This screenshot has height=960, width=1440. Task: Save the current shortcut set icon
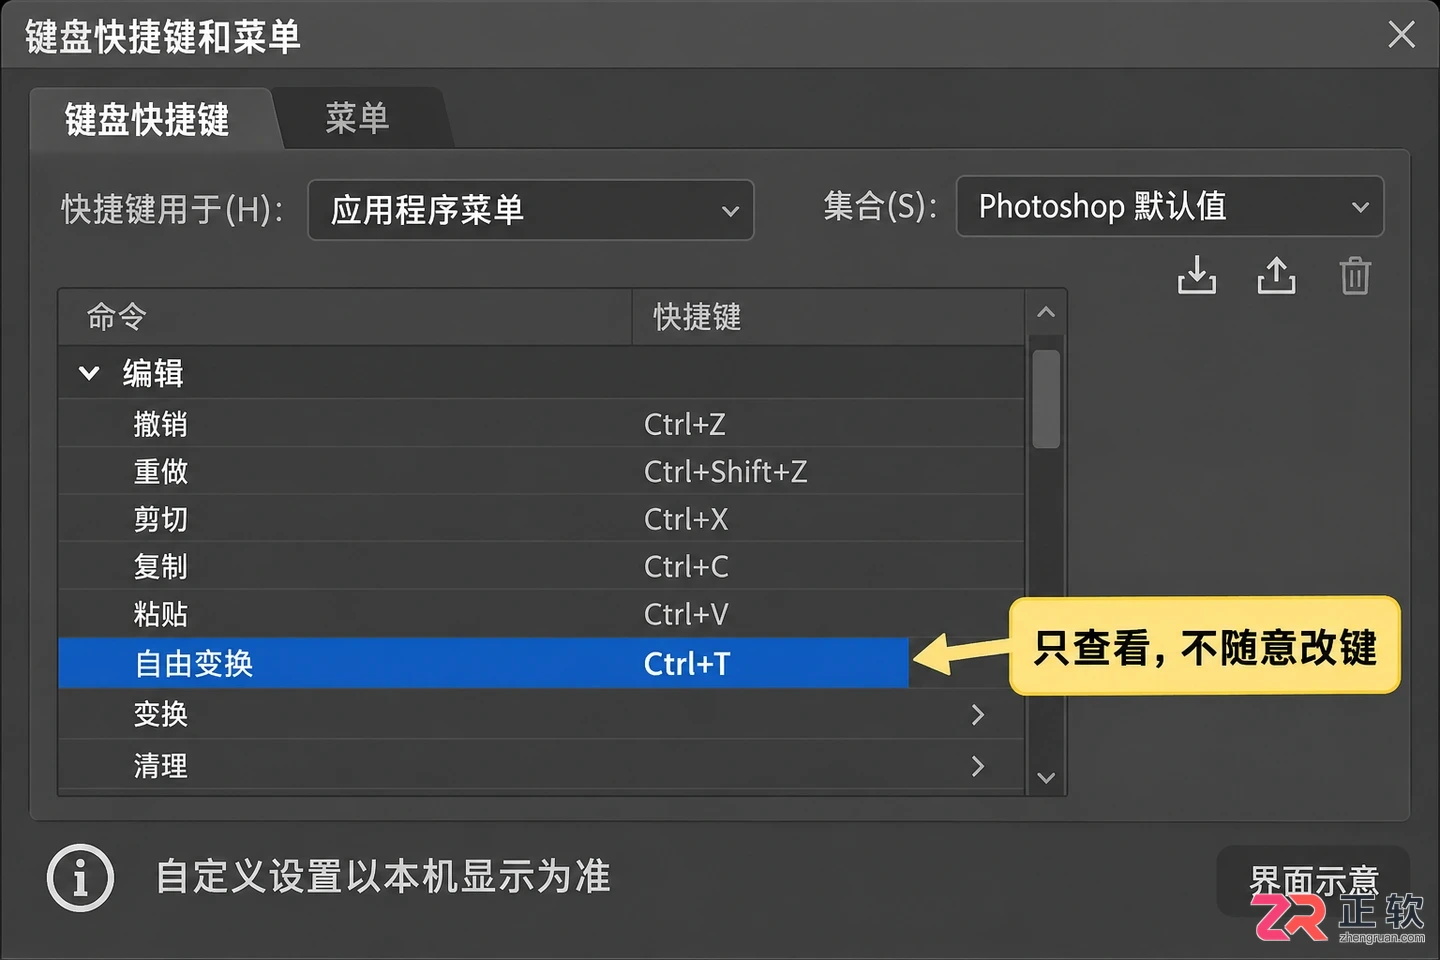tap(1197, 275)
